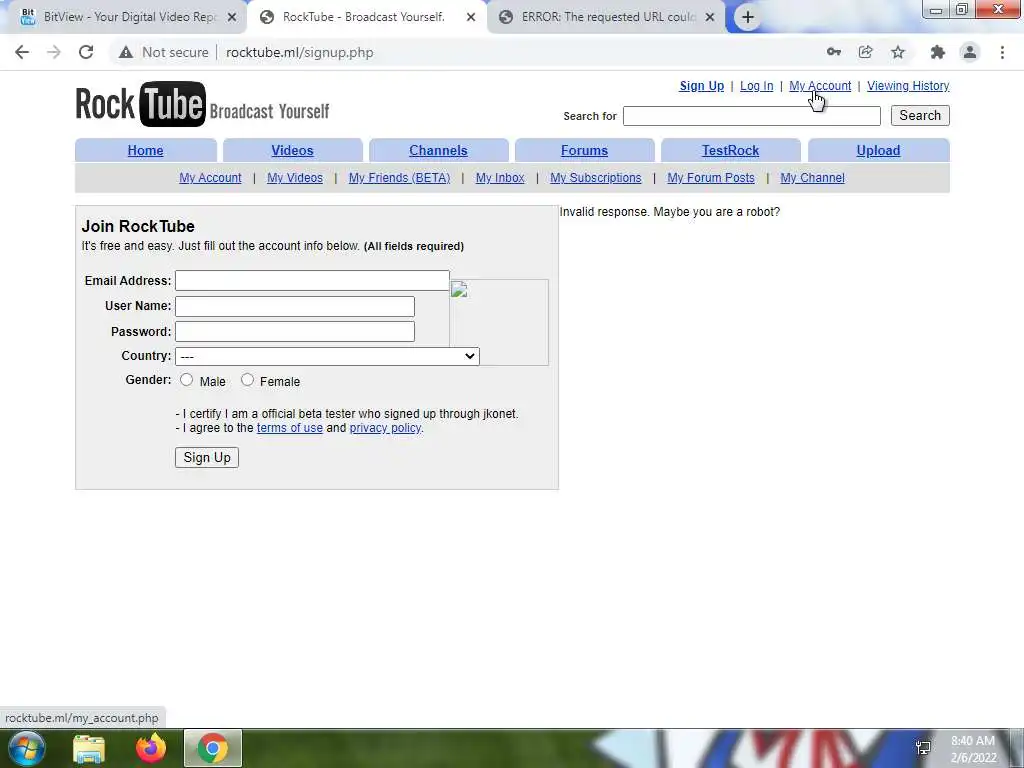
Task: Switch to the ERROR requested URL tab
Action: pyautogui.click(x=607, y=17)
